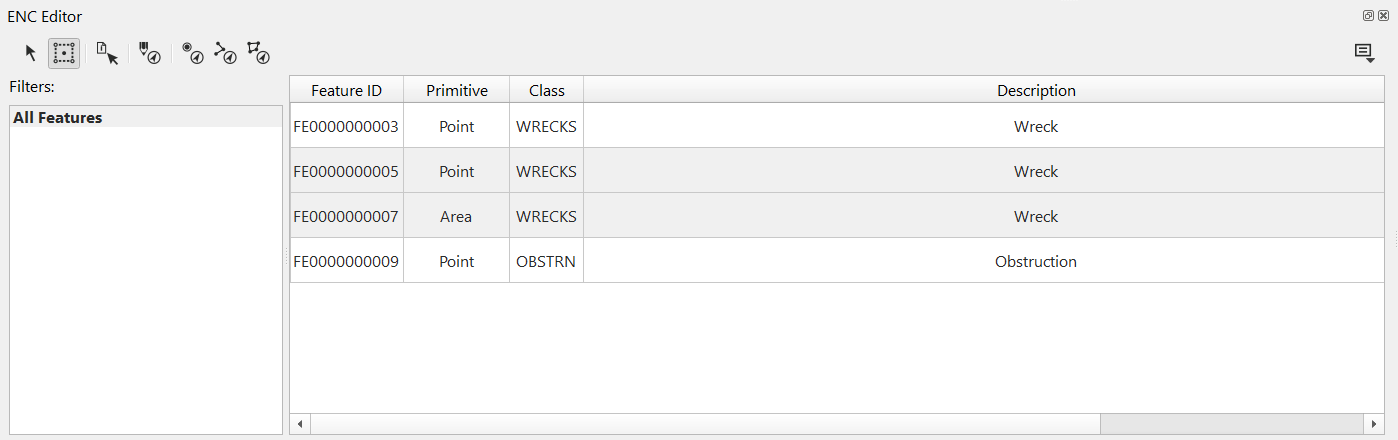Viewport: 1398px width, 440px height.
Task: Sort by the Primitive column header
Action: [x=456, y=90]
